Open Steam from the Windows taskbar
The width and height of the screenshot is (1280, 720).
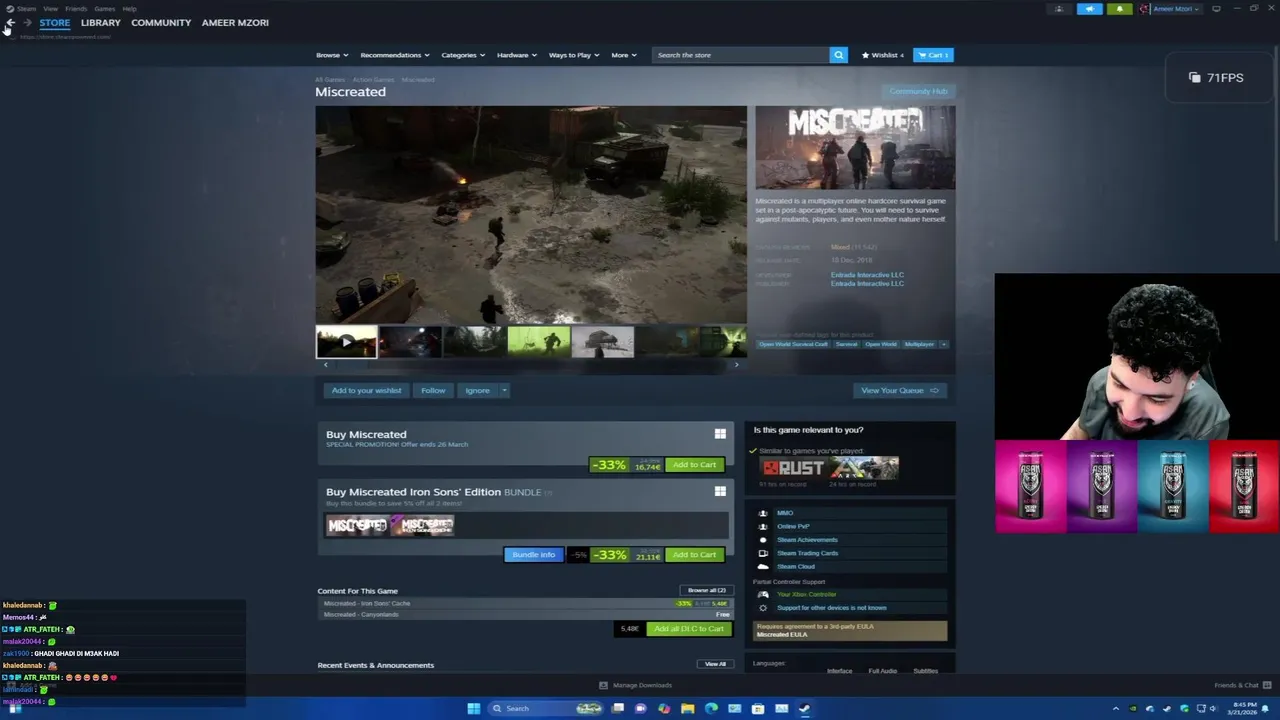coord(804,708)
